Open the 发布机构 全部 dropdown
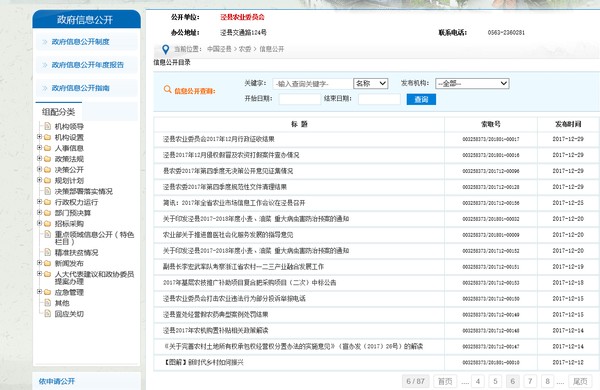 coord(472,83)
